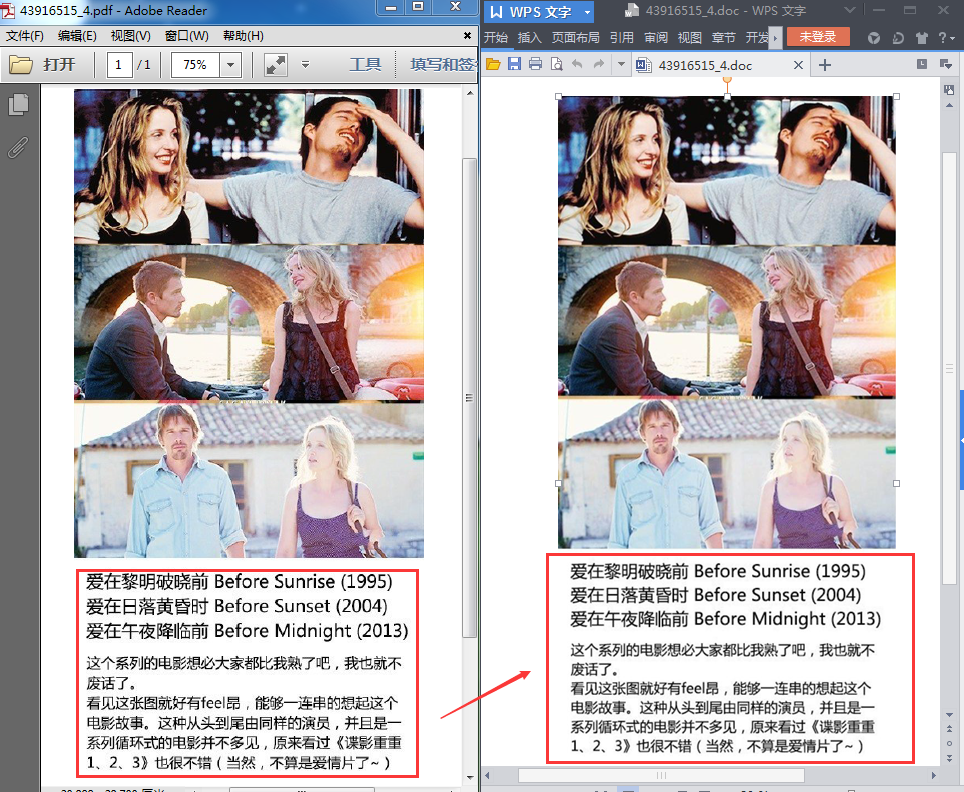Click the WPS previous page double-arrow
The image size is (964, 792).
pos(949,729)
